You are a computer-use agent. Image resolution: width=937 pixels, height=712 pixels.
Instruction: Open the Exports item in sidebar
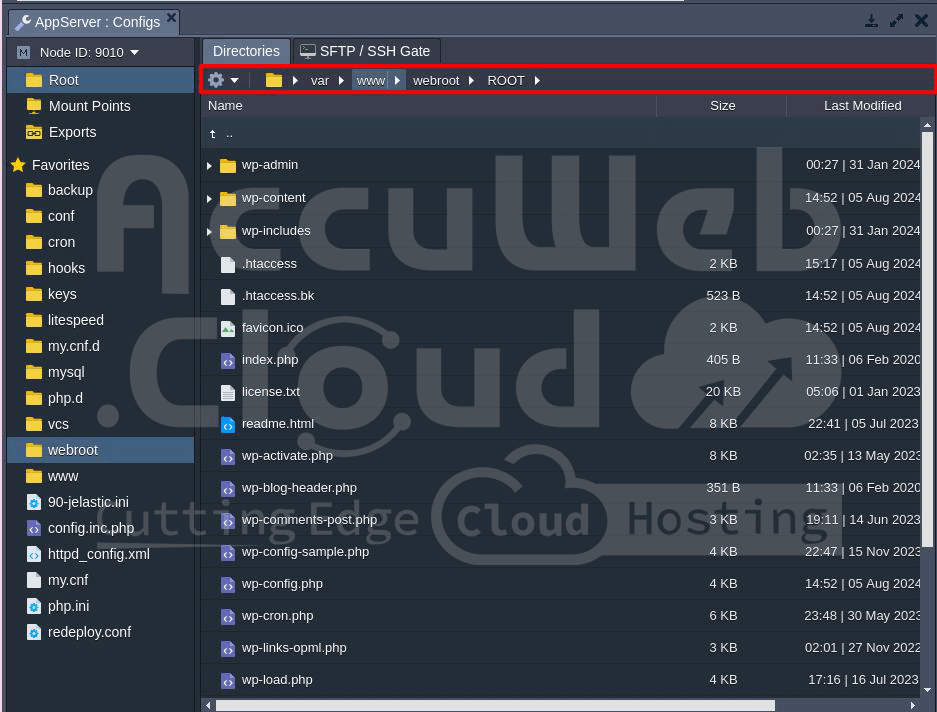point(72,132)
